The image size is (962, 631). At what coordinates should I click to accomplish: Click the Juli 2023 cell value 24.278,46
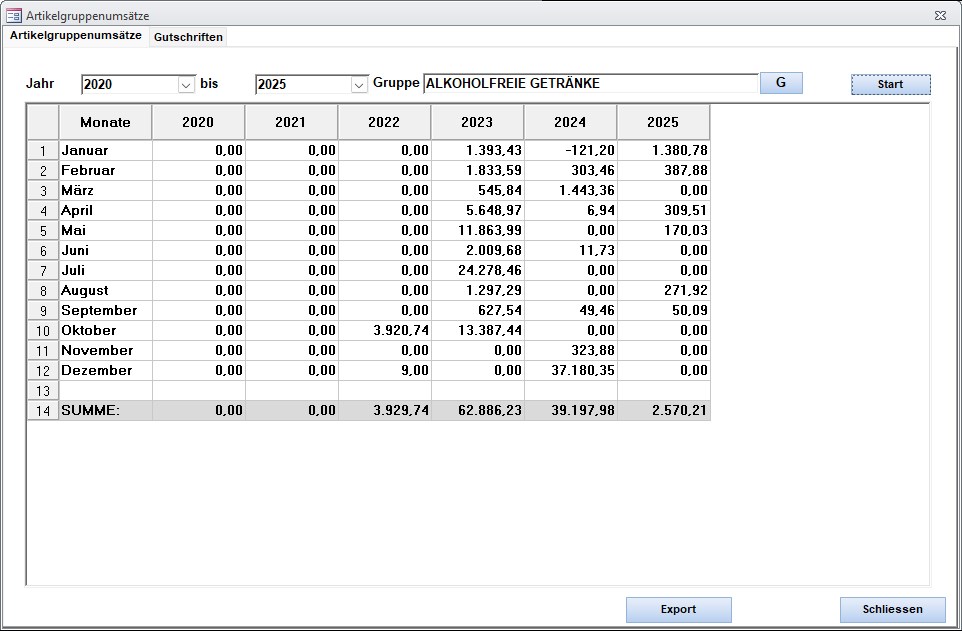pyautogui.click(x=477, y=270)
